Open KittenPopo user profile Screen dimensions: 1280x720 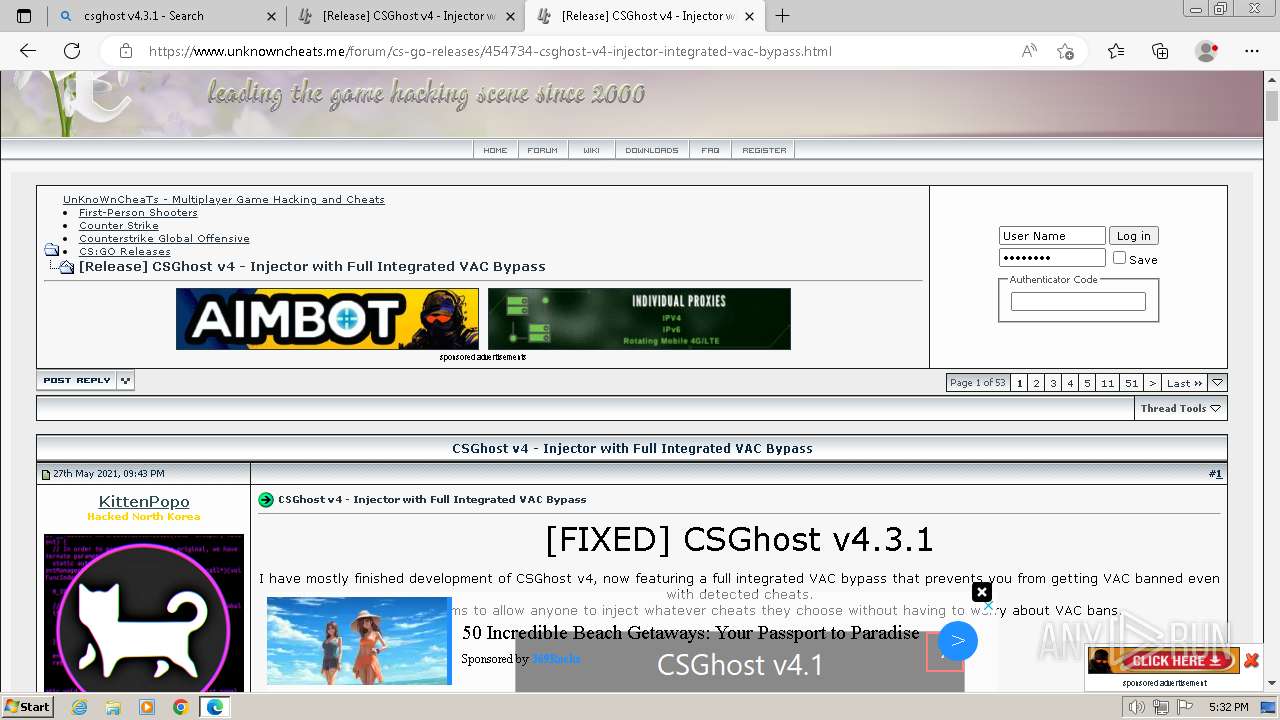pos(144,502)
